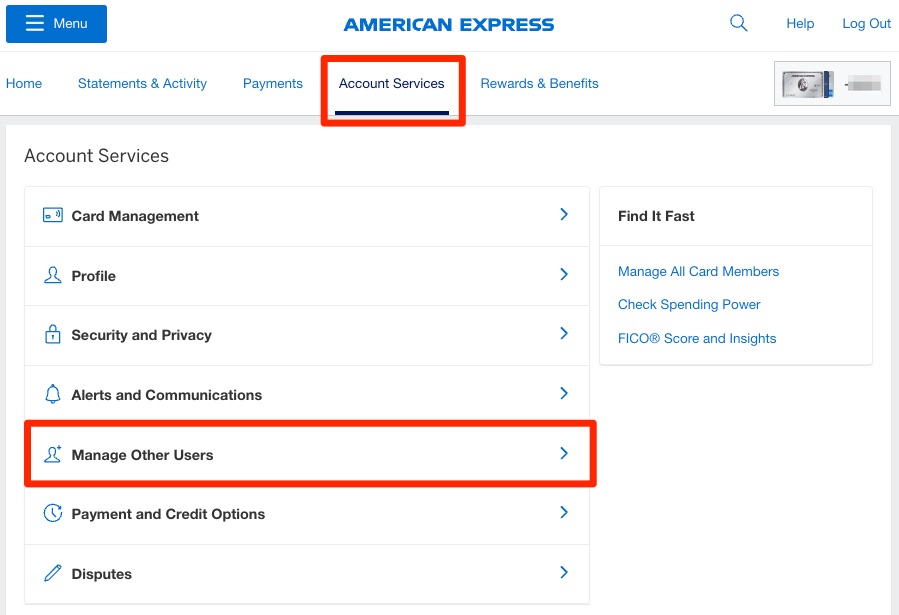
Task: Open the hamburger Menu button
Action: coord(56,23)
